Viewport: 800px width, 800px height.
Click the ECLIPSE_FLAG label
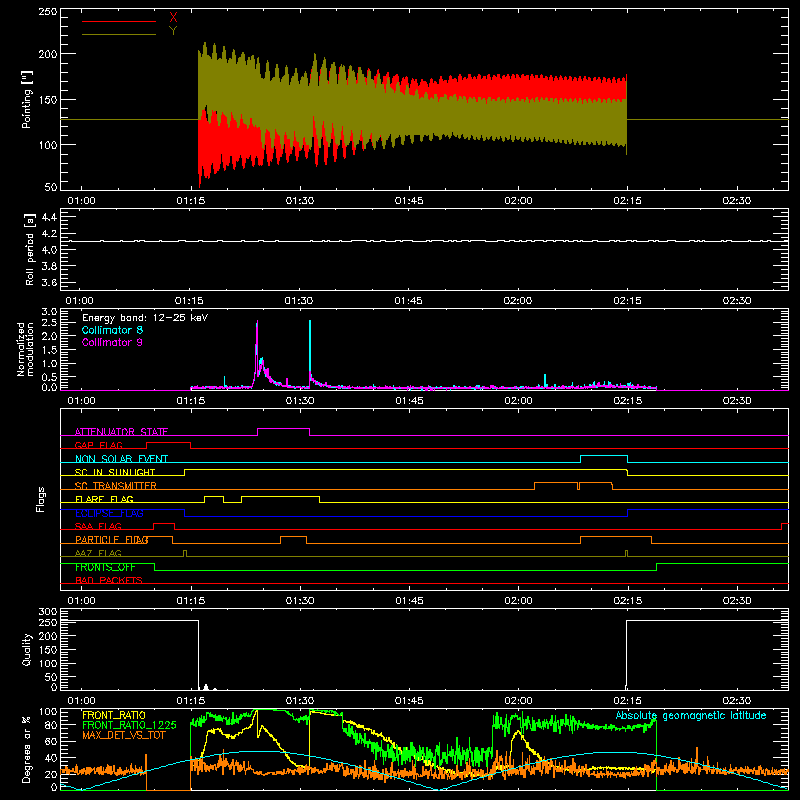click(x=109, y=513)
